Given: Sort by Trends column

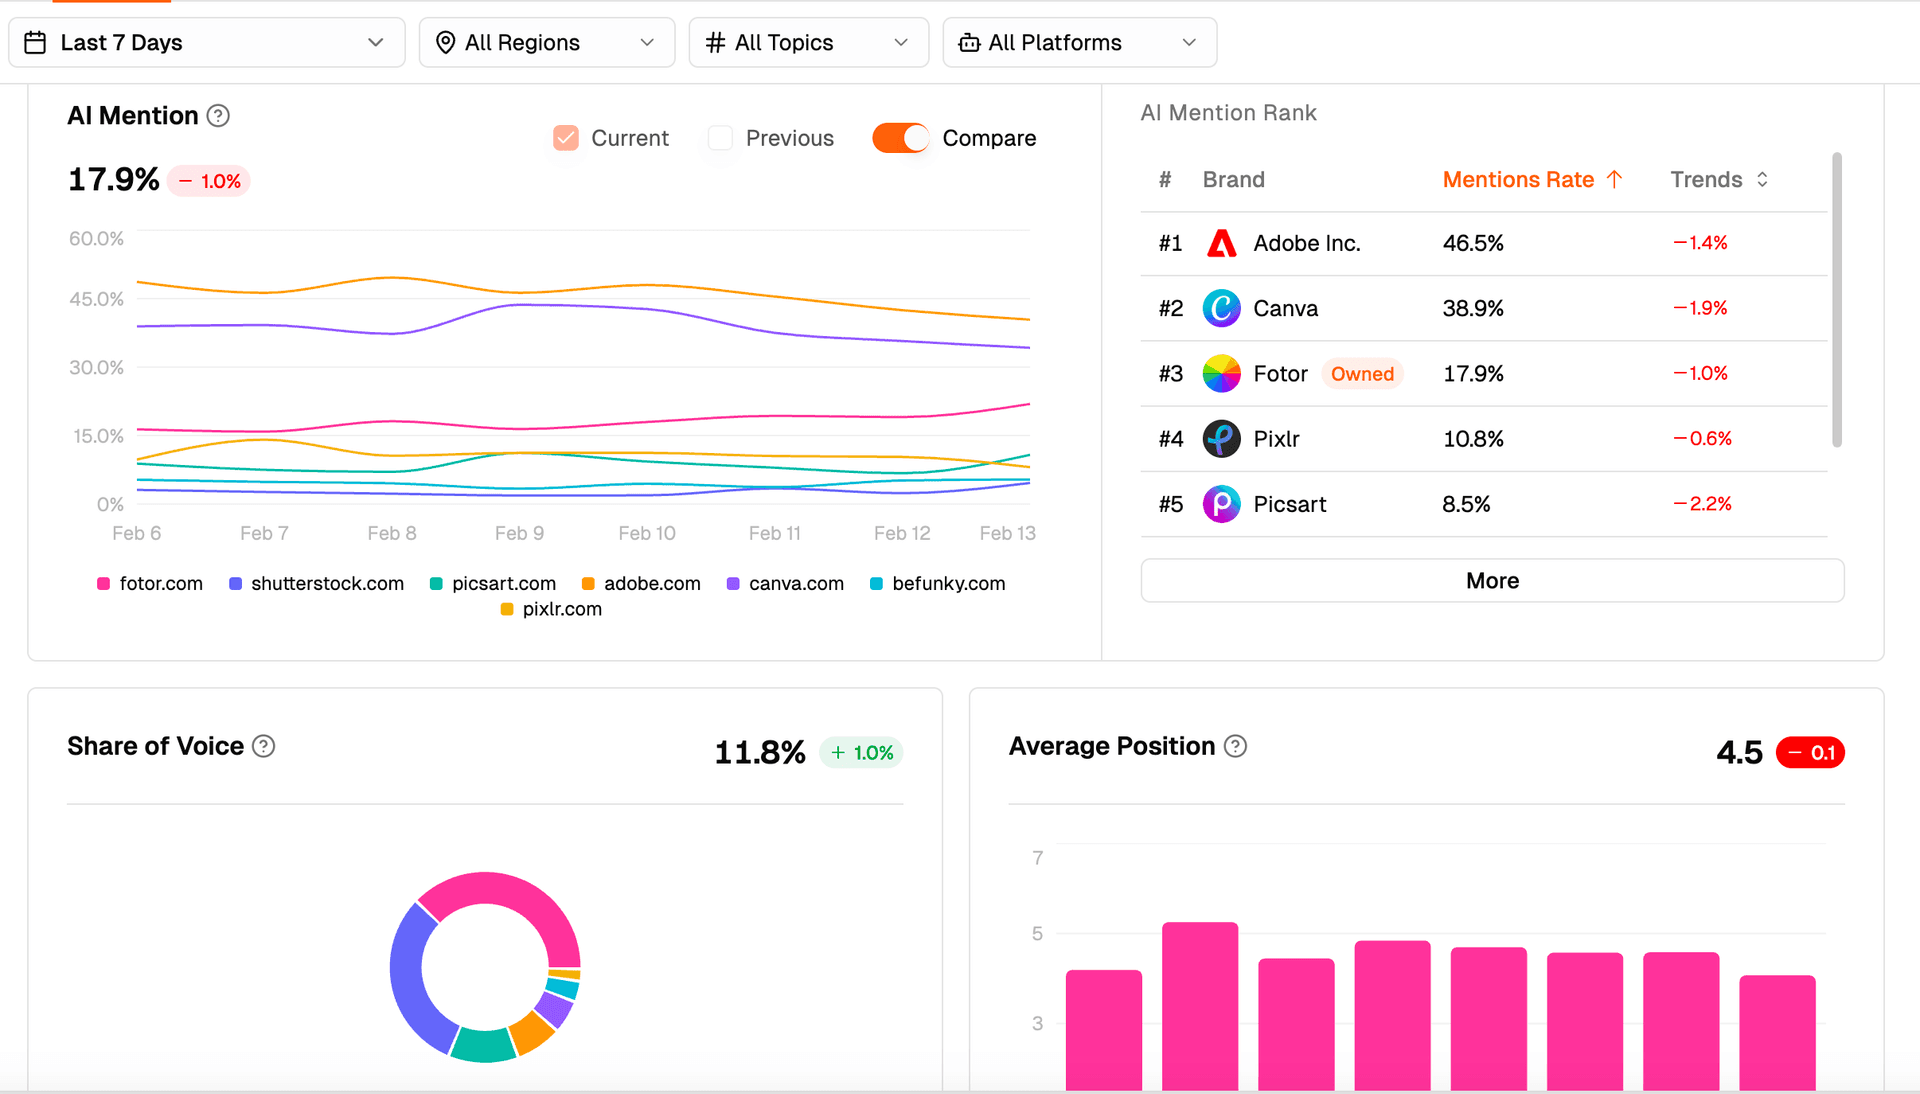Looking at the screenshot, I should tap(1719, 180).
